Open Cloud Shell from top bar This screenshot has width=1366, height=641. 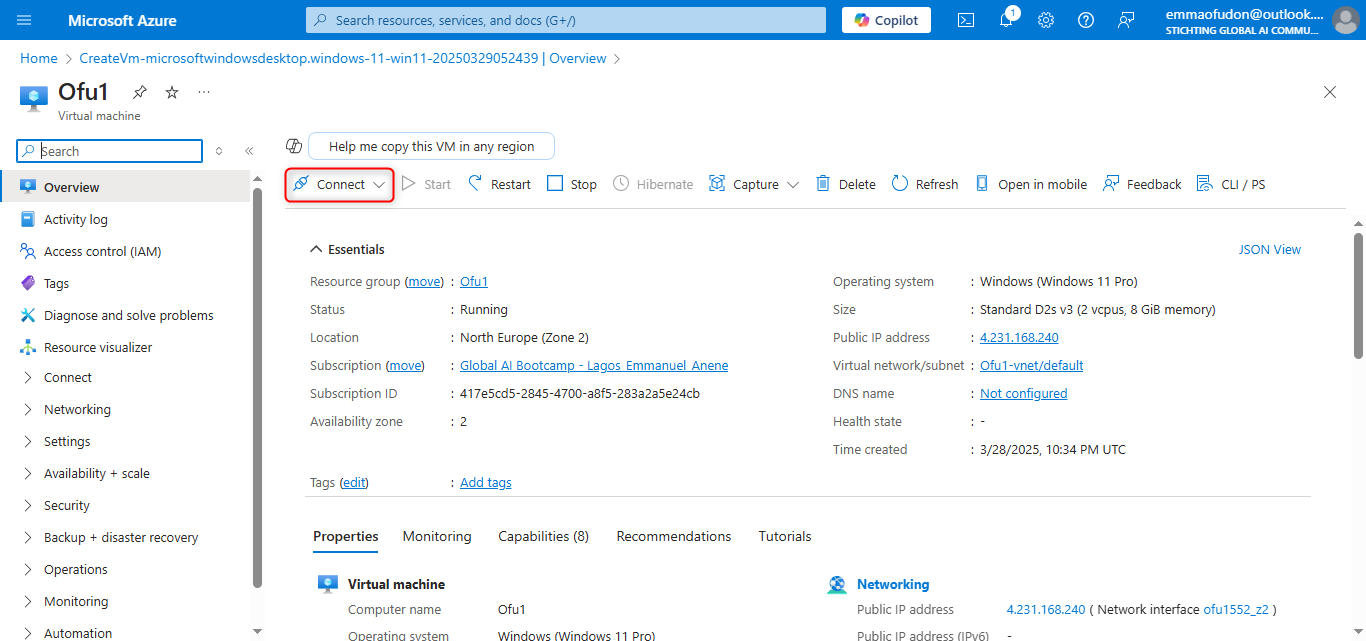pyautogui.click(x=966, y=20)
